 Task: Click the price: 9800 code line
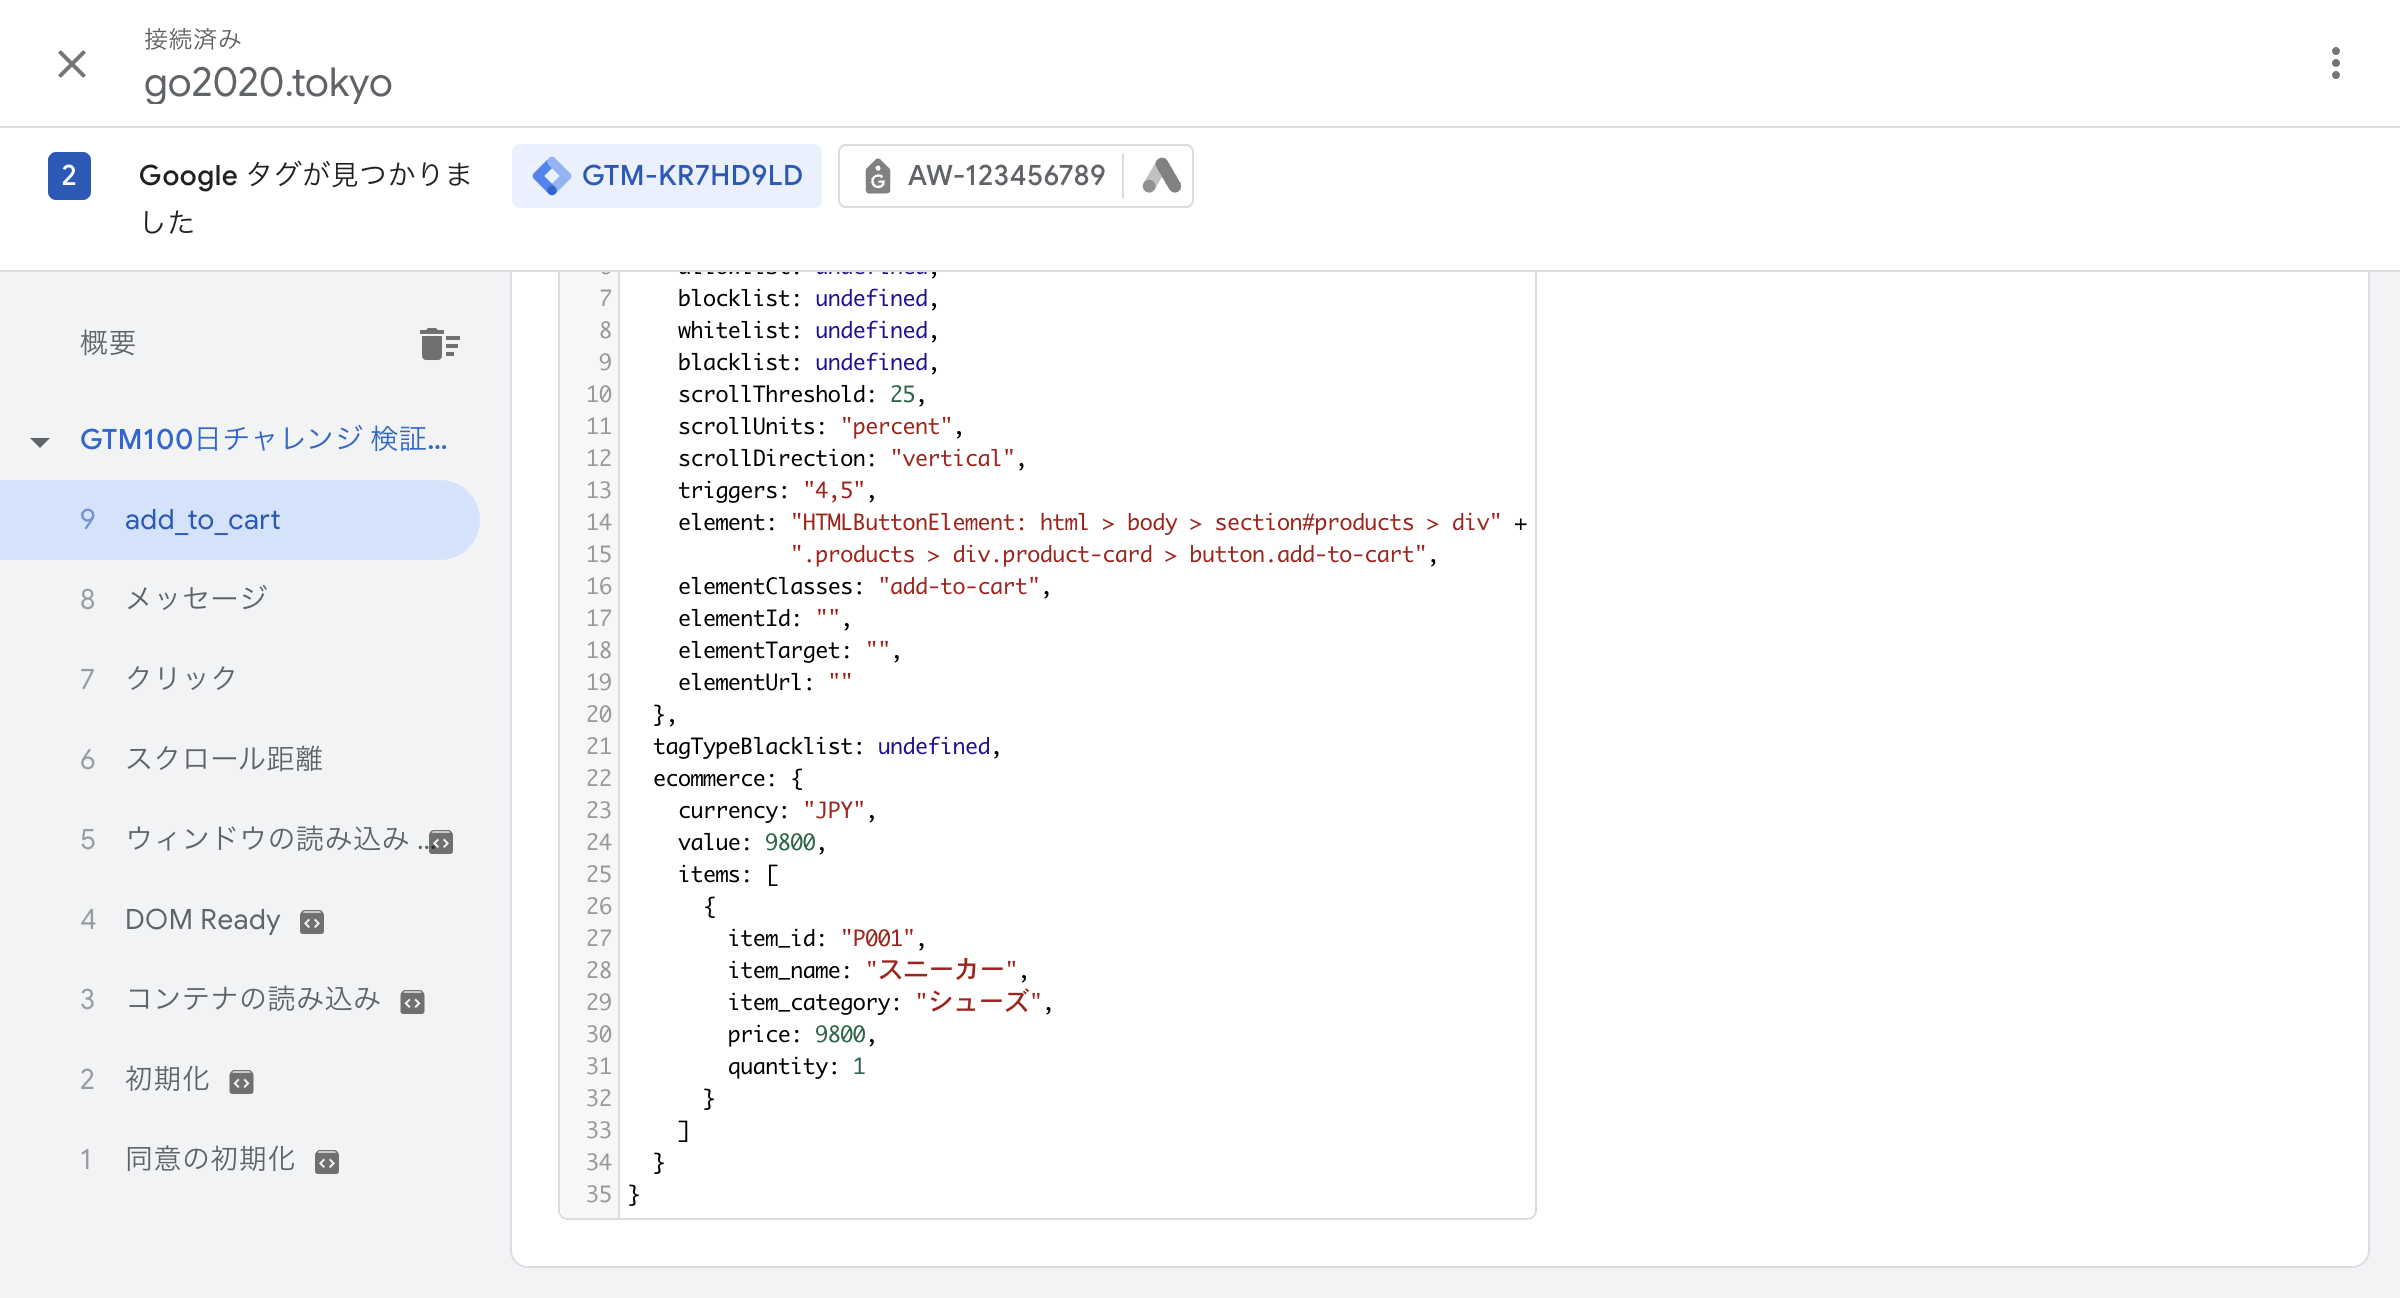(801, 1034)
